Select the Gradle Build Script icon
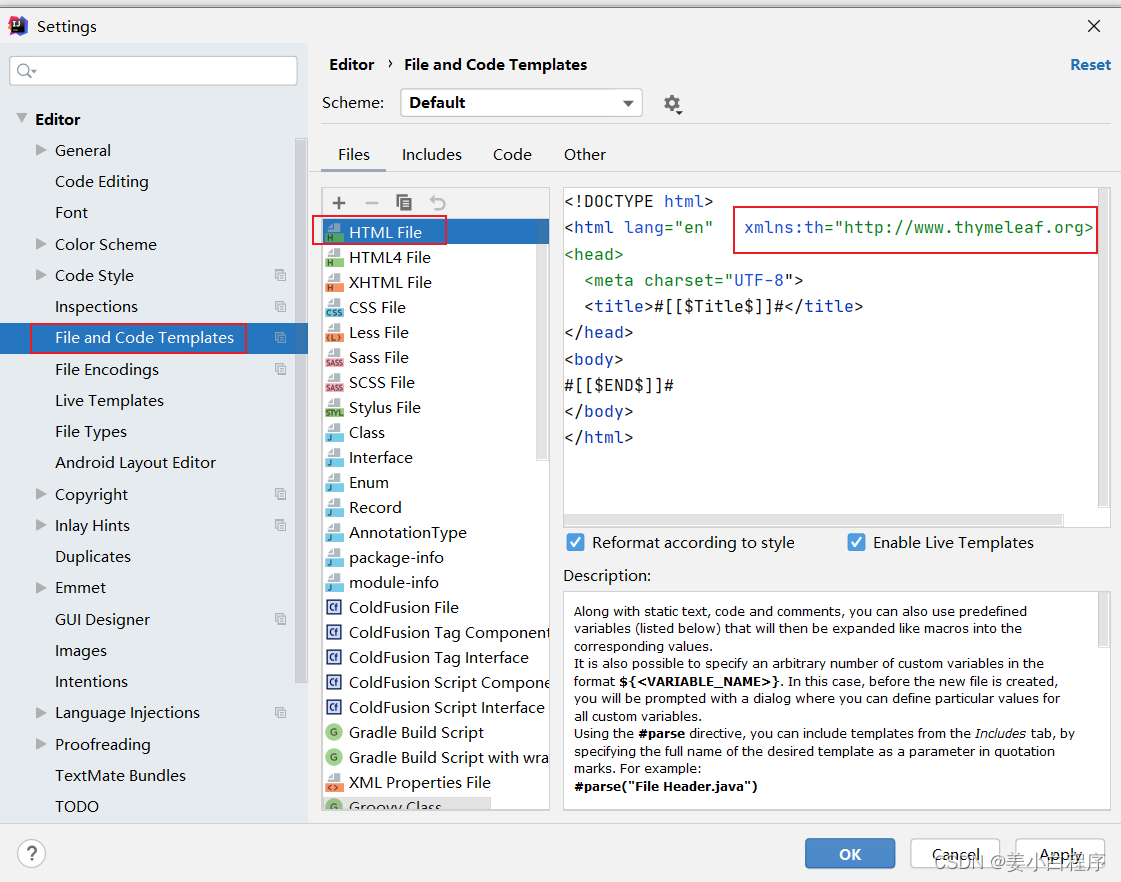Screen dimensions: 1121x882 pos(334,733)
